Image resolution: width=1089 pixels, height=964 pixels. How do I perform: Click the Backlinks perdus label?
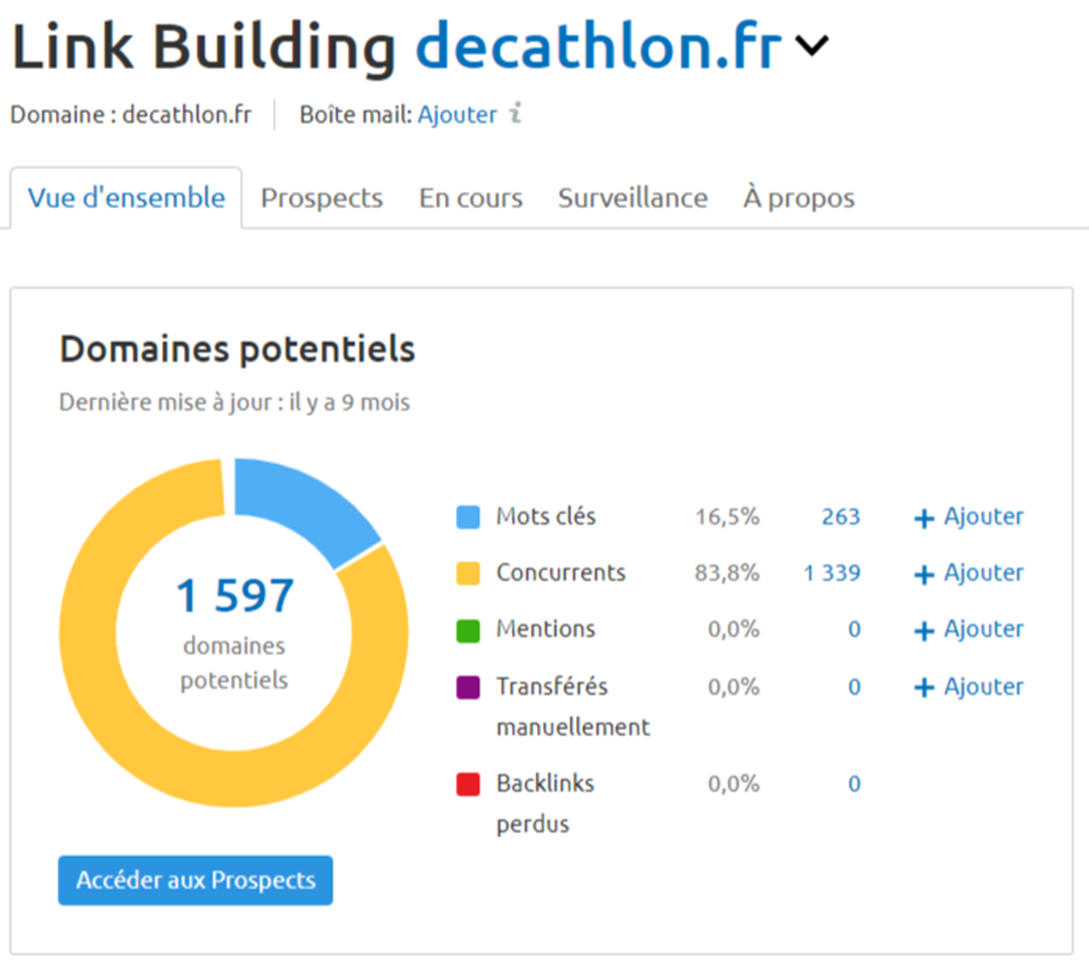click(545, 804)
